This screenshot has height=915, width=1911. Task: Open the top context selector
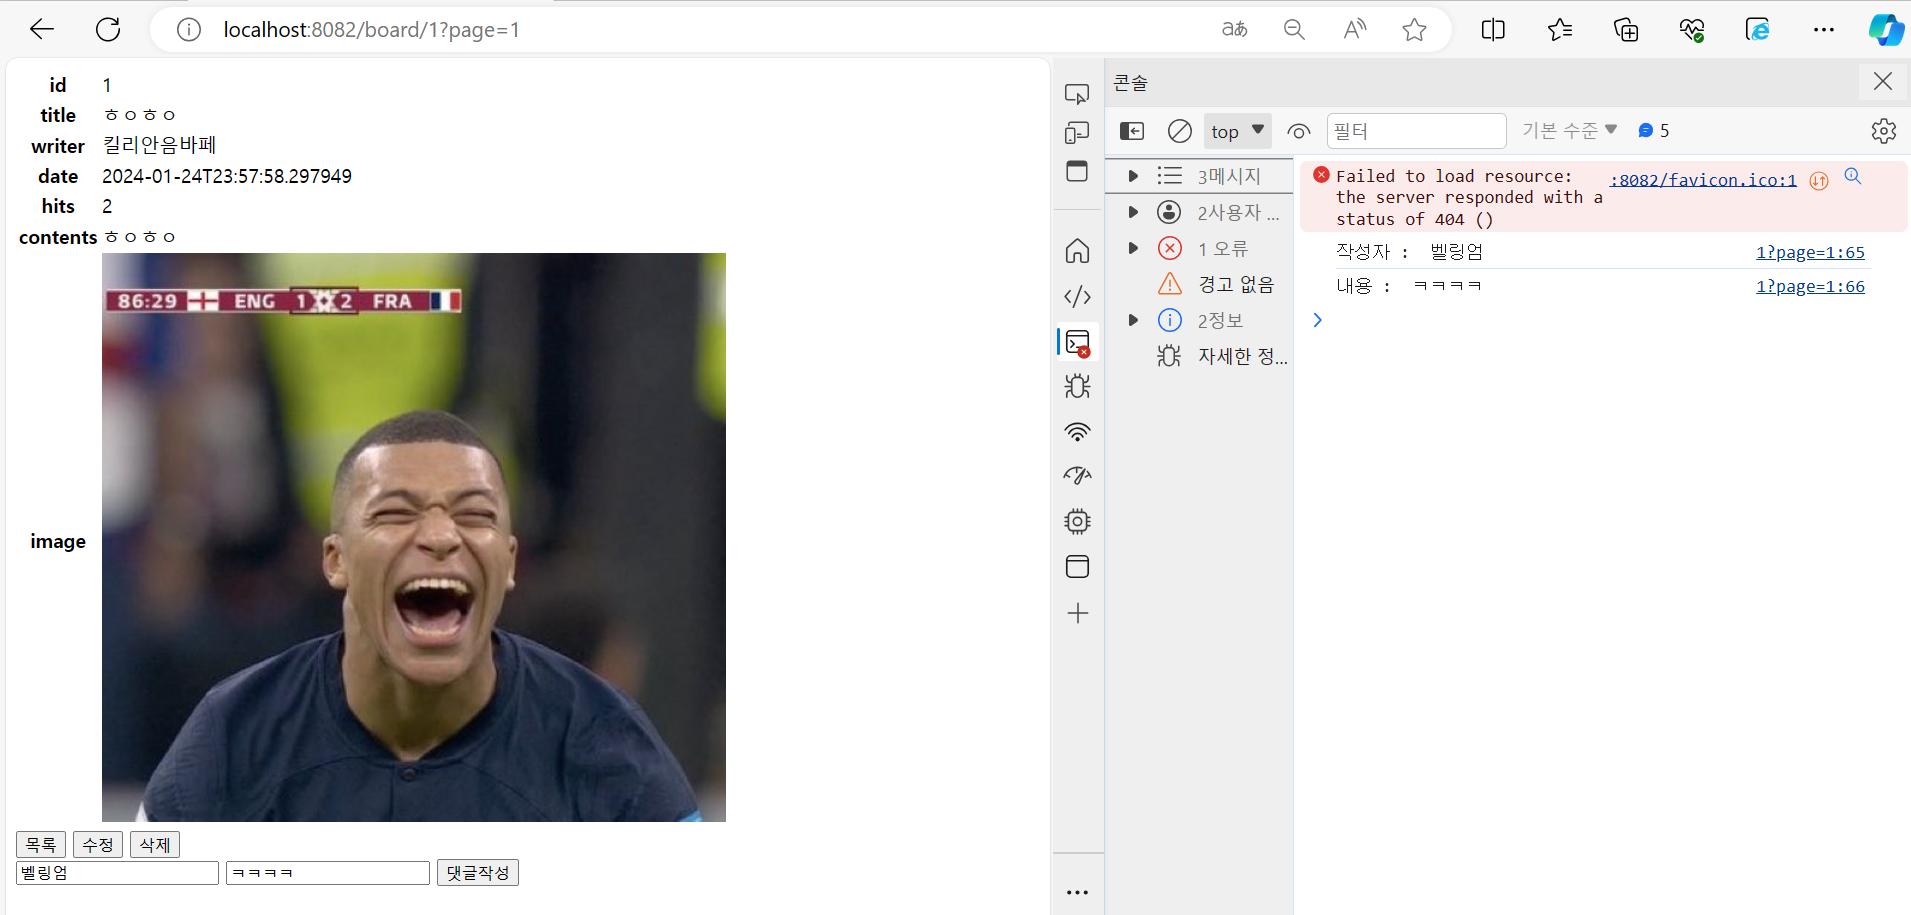[1237, 131]
